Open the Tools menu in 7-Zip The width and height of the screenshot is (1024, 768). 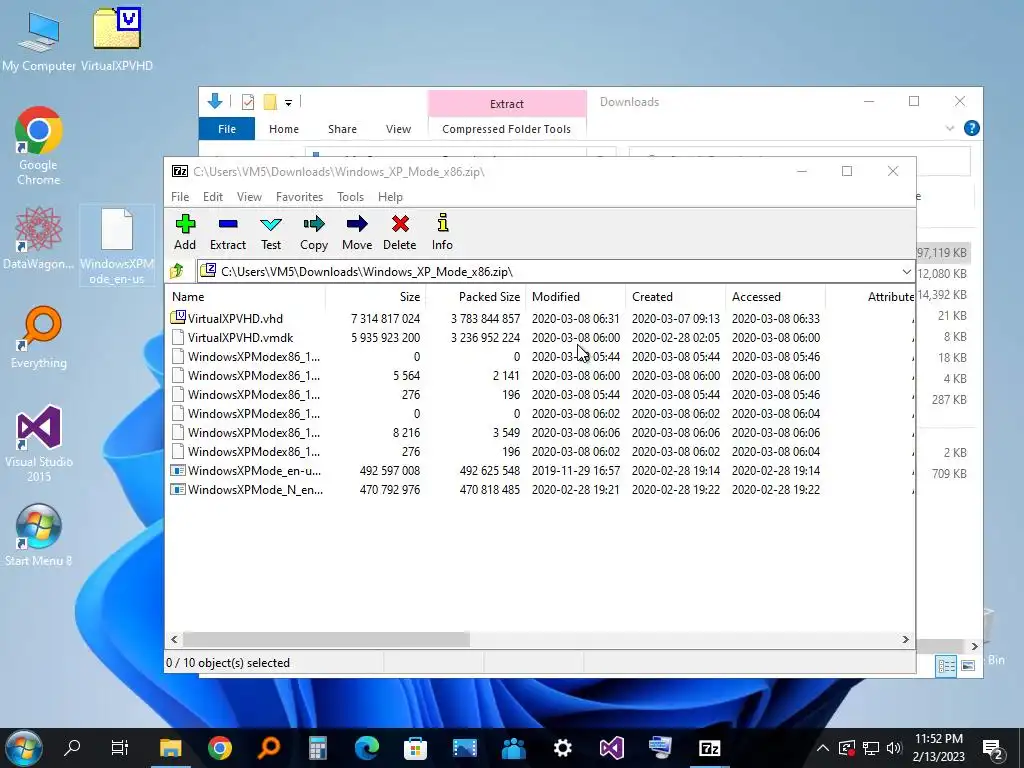[x=350, y=197]
